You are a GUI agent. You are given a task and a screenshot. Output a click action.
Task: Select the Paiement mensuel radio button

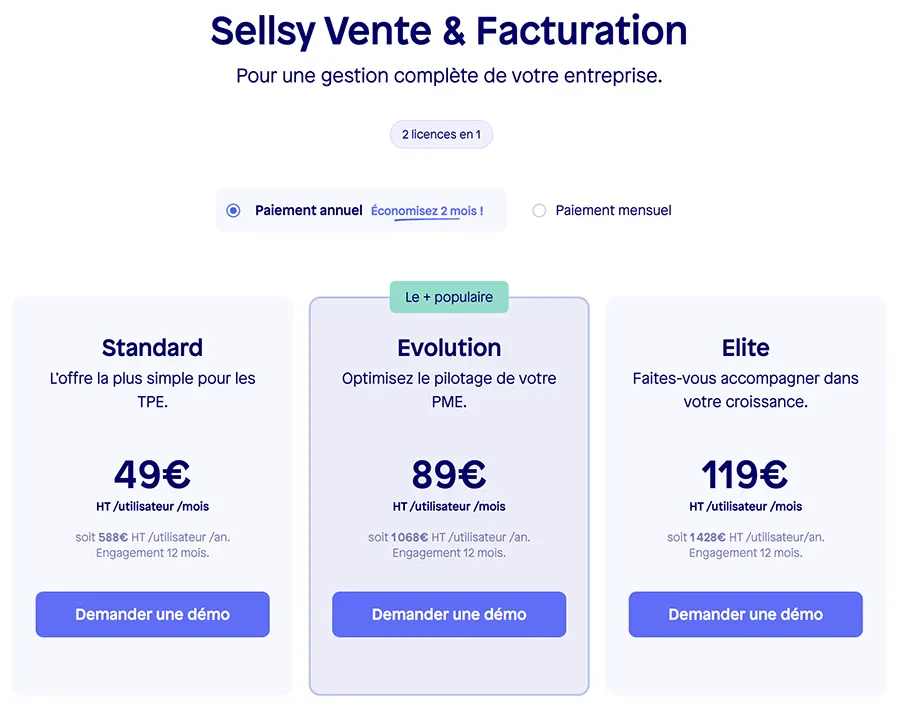(539, 211)
